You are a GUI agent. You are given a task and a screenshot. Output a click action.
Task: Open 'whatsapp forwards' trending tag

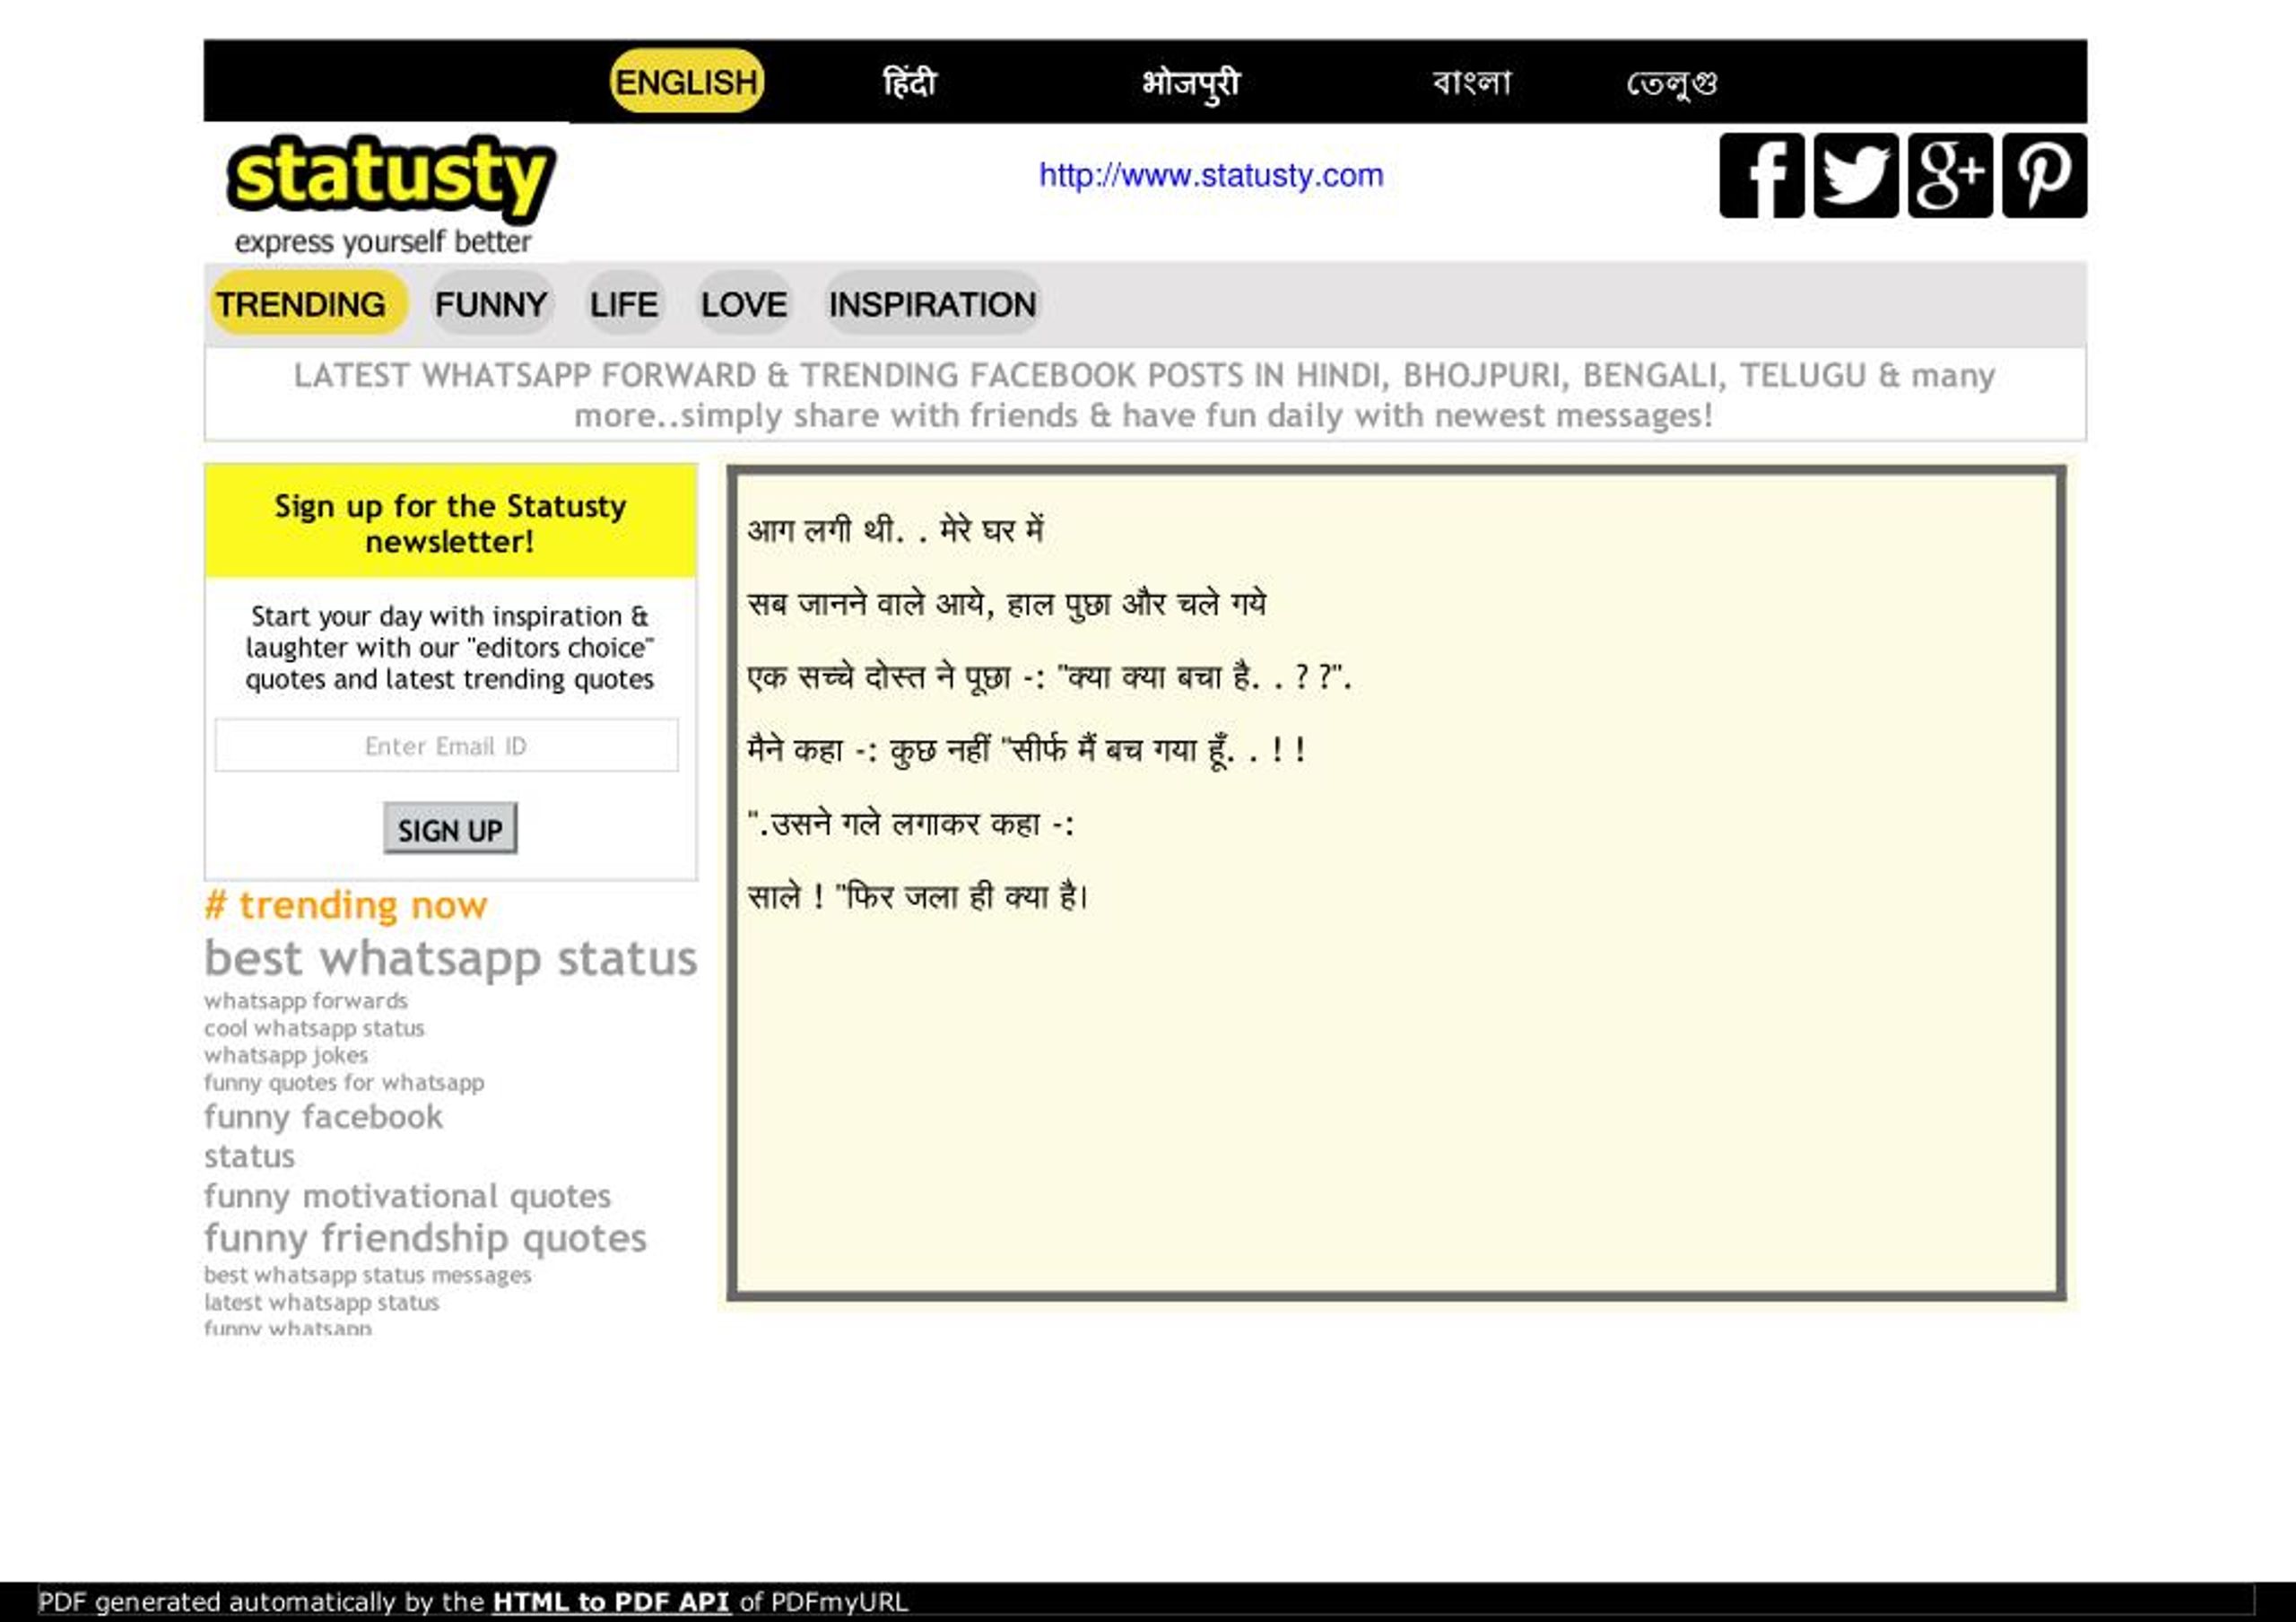pos(306,1000)
